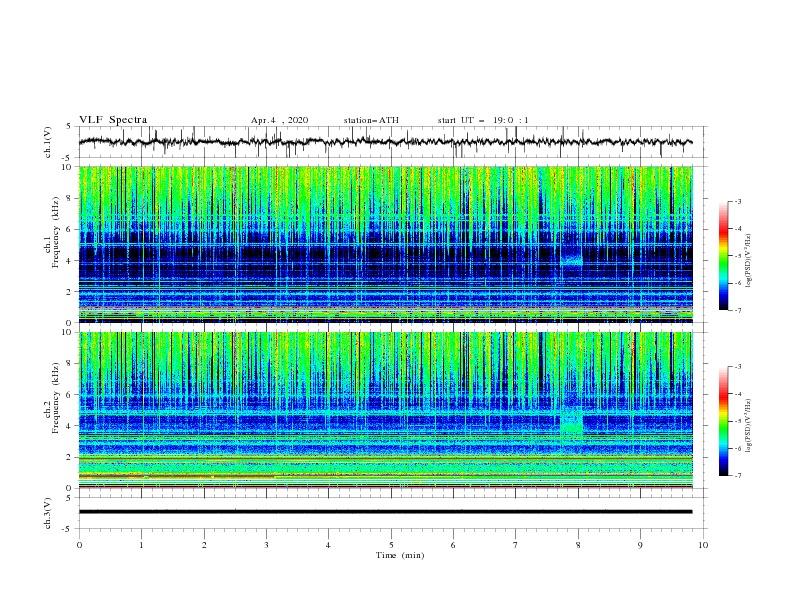This screenshot has height=612, width=792.
Task: Click the "7" tick on the time axis
Action: [x=516, y=545]
